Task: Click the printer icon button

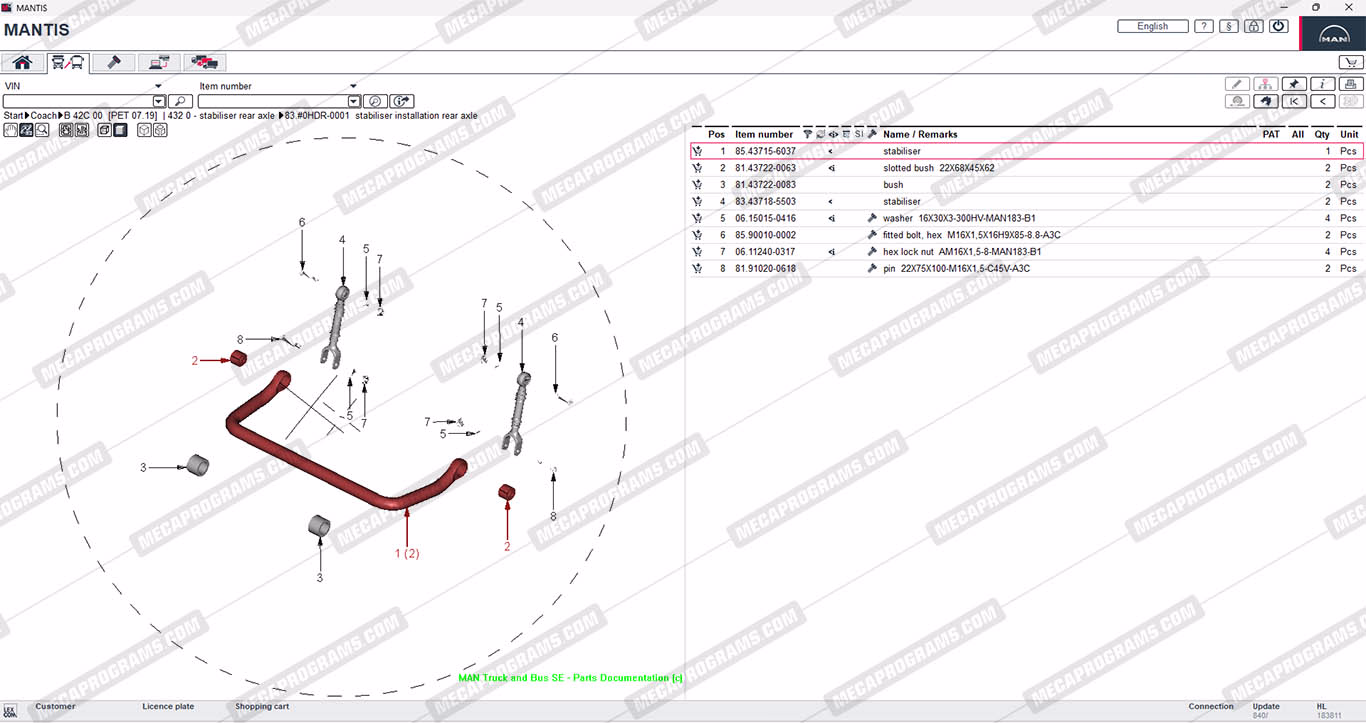Action: pyautogui.click(x=1351, y=84)
